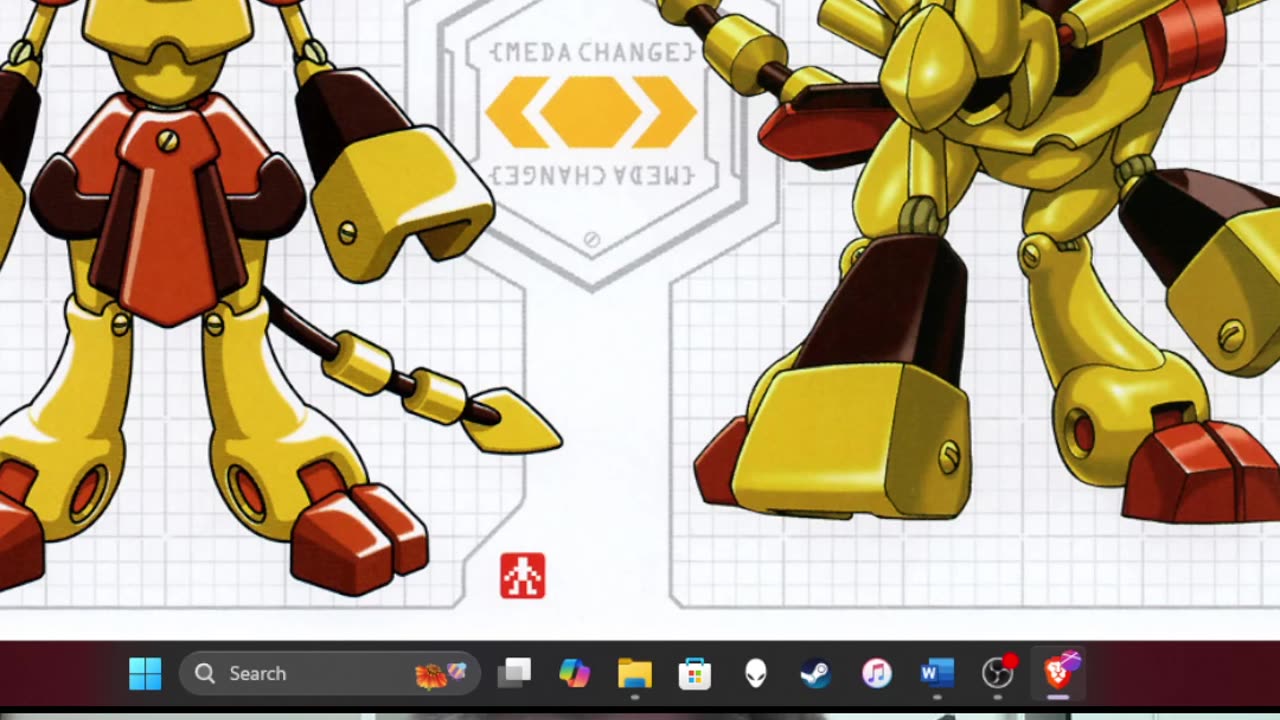Click the 'MEDA CHANGE' heading text
Image resolution: width=1280 pixels, height=720 pixels.
coord(592,53)
